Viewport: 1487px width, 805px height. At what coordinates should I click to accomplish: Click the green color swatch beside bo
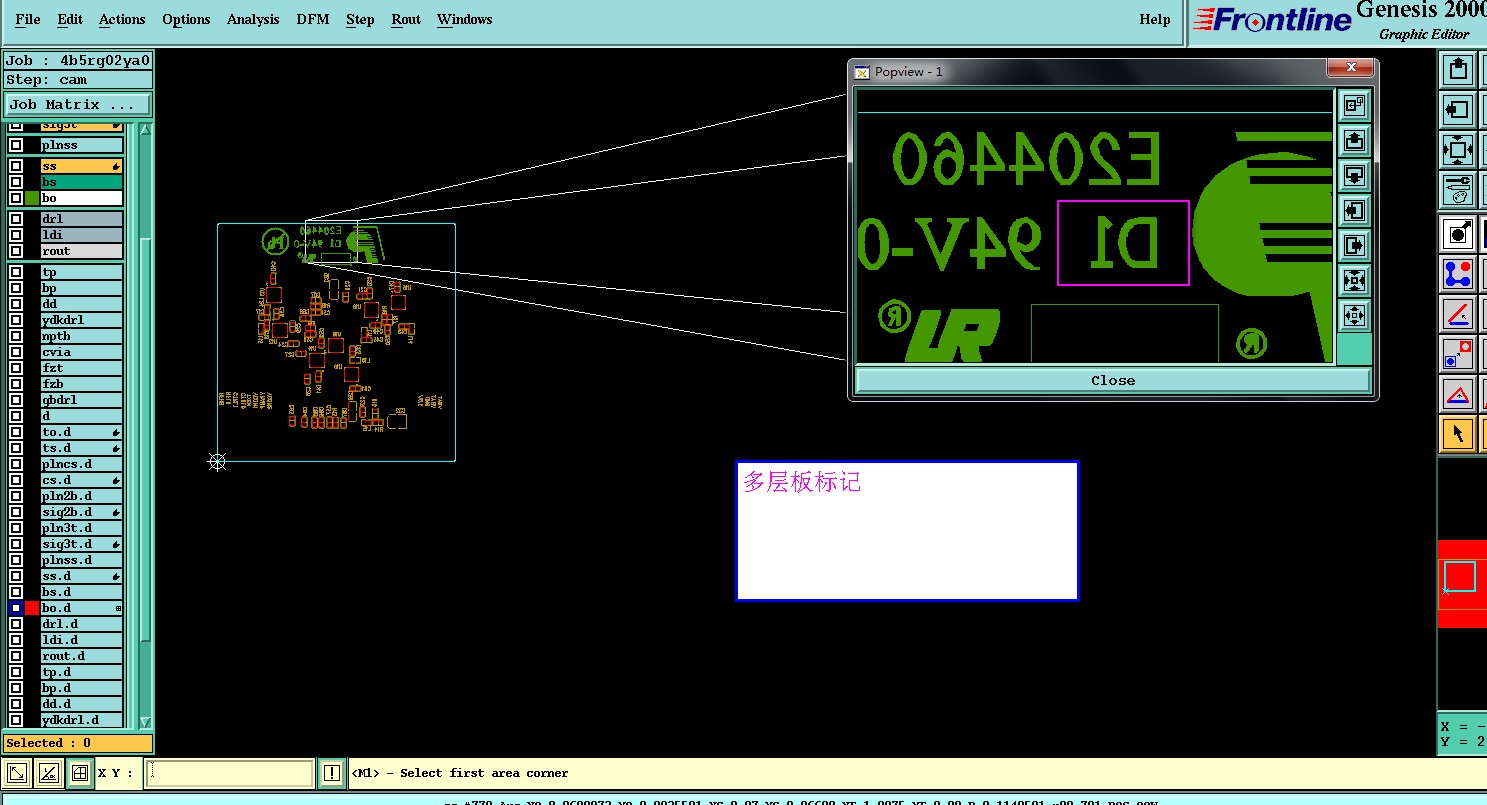click(x=32, y=198)
